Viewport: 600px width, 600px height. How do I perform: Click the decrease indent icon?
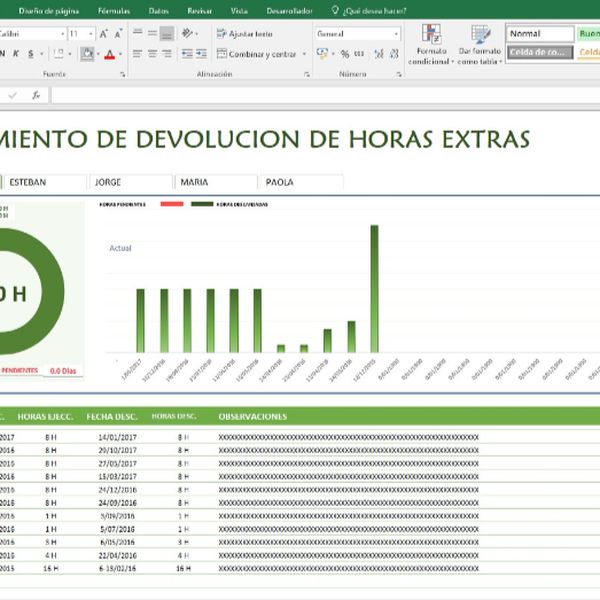(187, 54)
